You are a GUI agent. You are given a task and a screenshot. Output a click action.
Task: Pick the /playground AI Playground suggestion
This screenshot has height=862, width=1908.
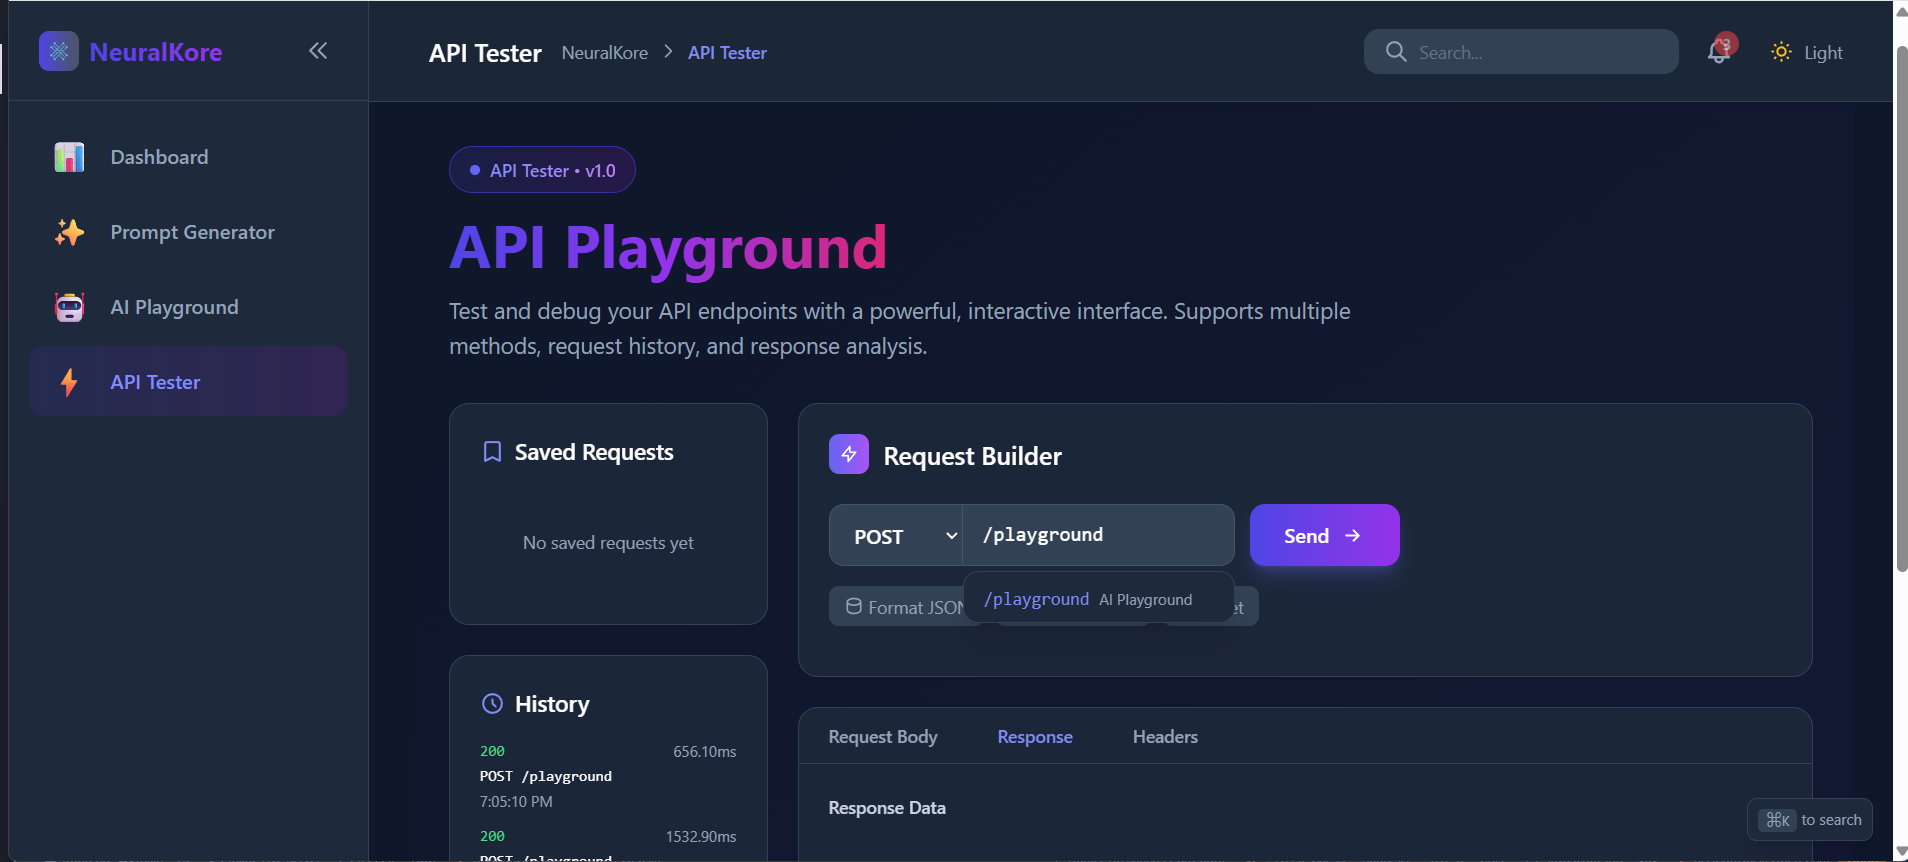pyautogui.click(x=1098, y=599)
